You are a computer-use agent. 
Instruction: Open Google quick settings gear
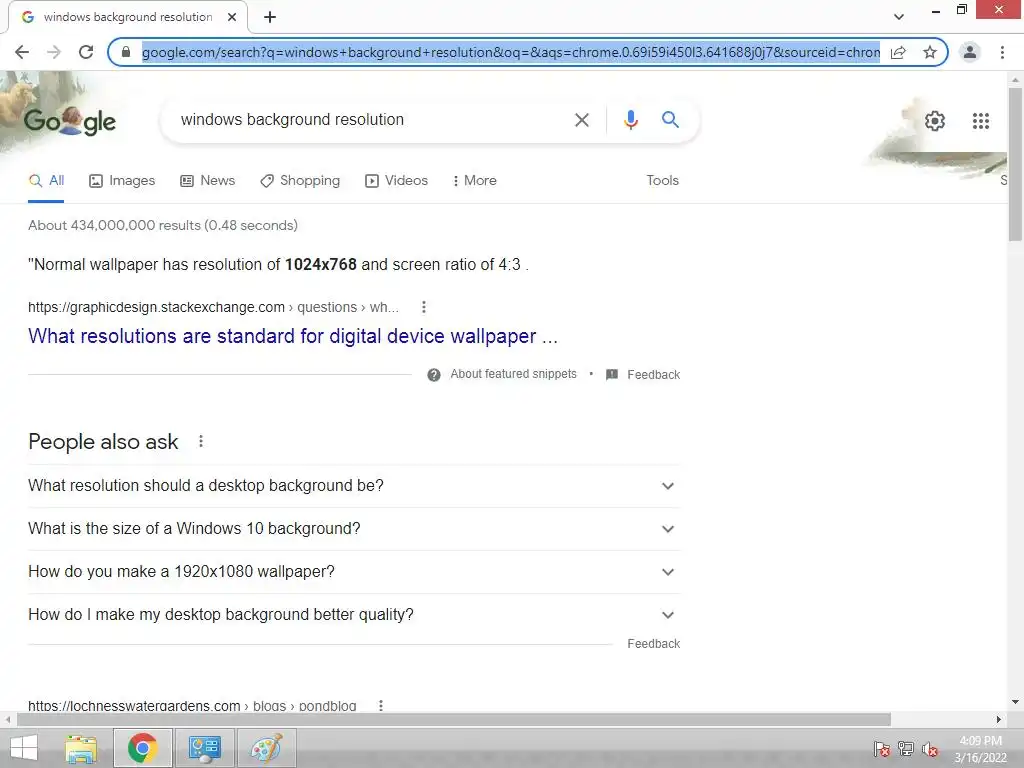click(935, 121)
